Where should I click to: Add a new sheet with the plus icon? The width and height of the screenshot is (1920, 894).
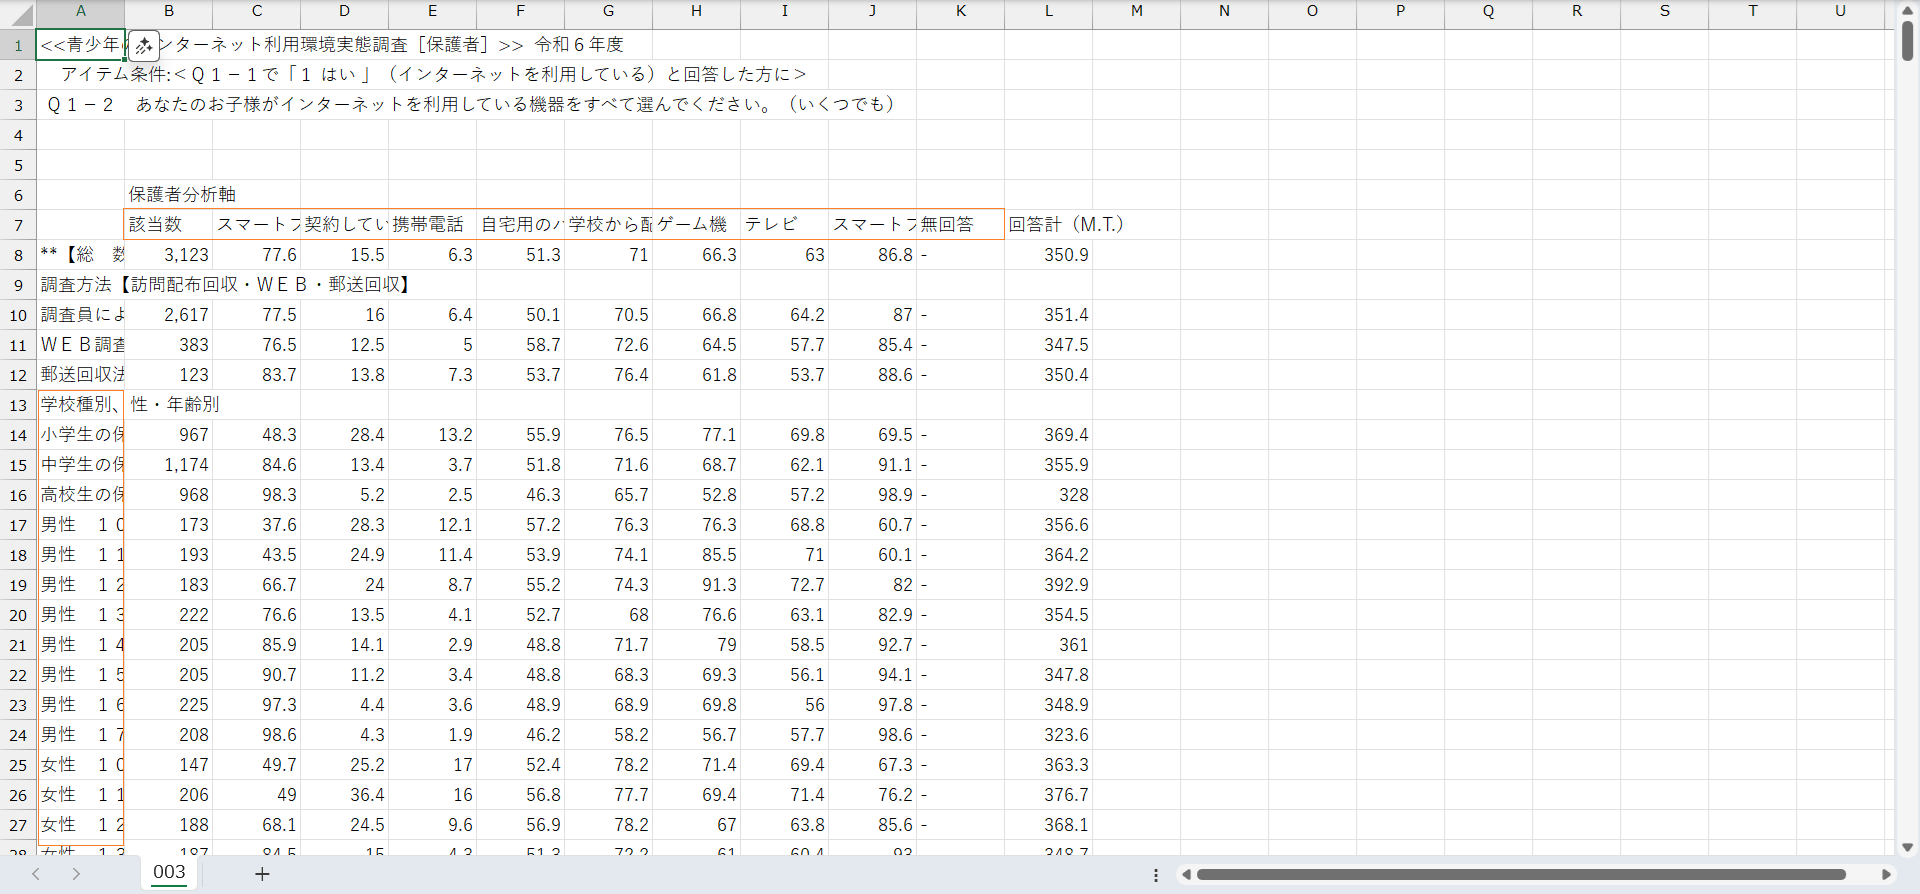pos(262,874)
